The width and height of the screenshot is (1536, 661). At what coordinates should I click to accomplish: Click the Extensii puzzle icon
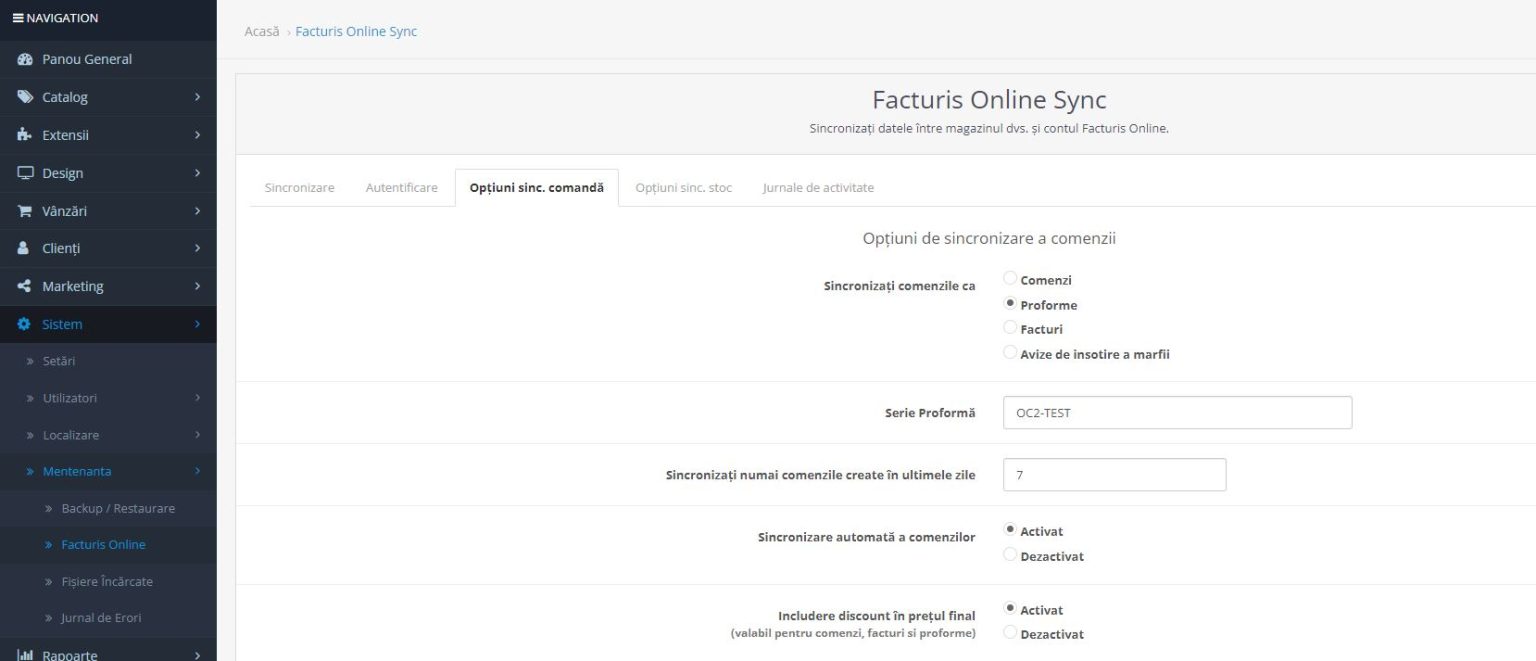[x=25, y=135]
